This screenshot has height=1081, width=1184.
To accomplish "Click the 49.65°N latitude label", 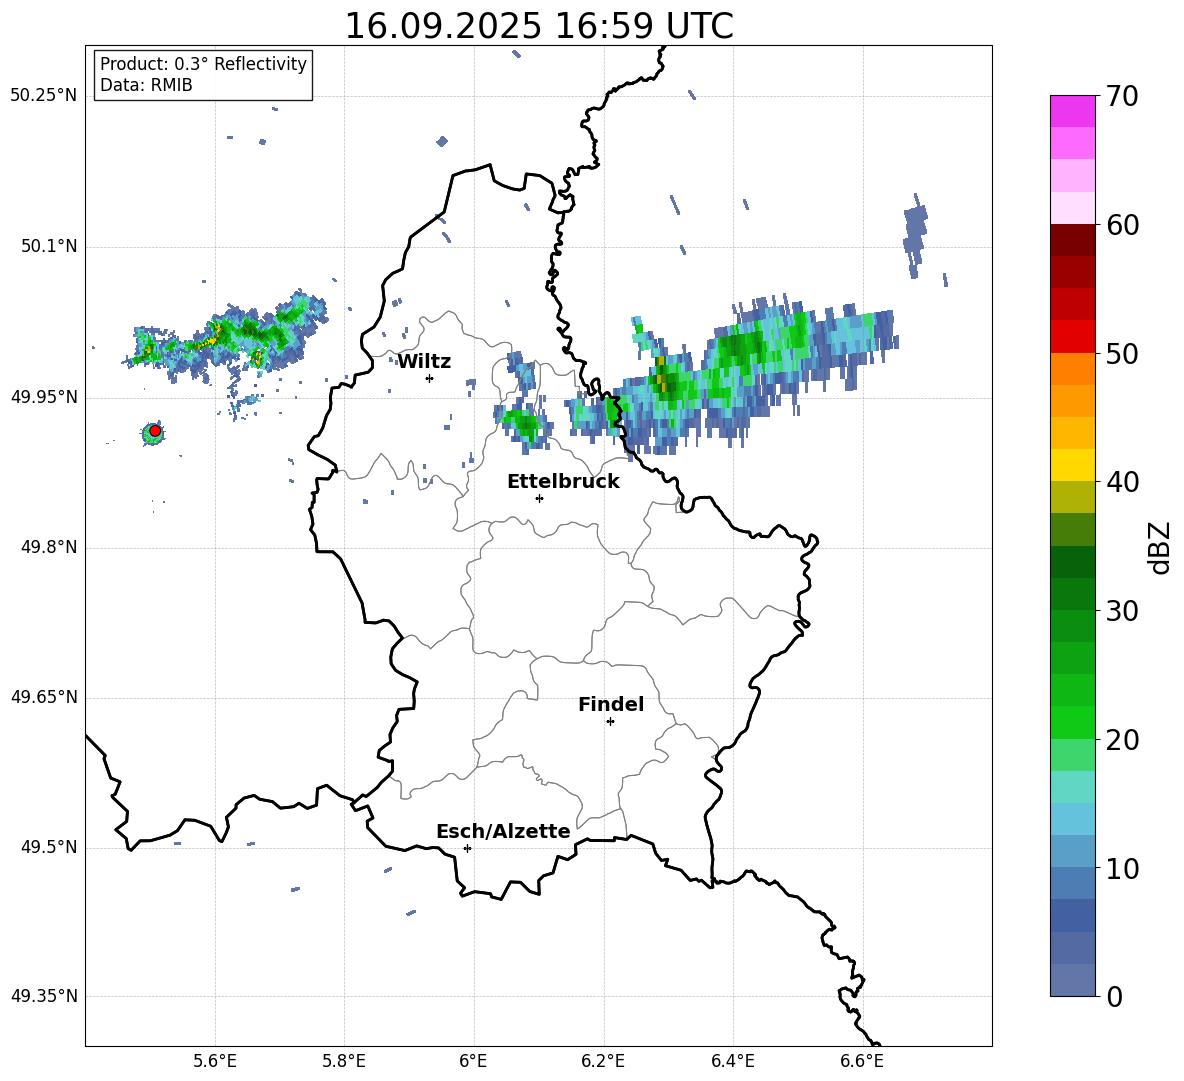I will (x=44, y=697).
